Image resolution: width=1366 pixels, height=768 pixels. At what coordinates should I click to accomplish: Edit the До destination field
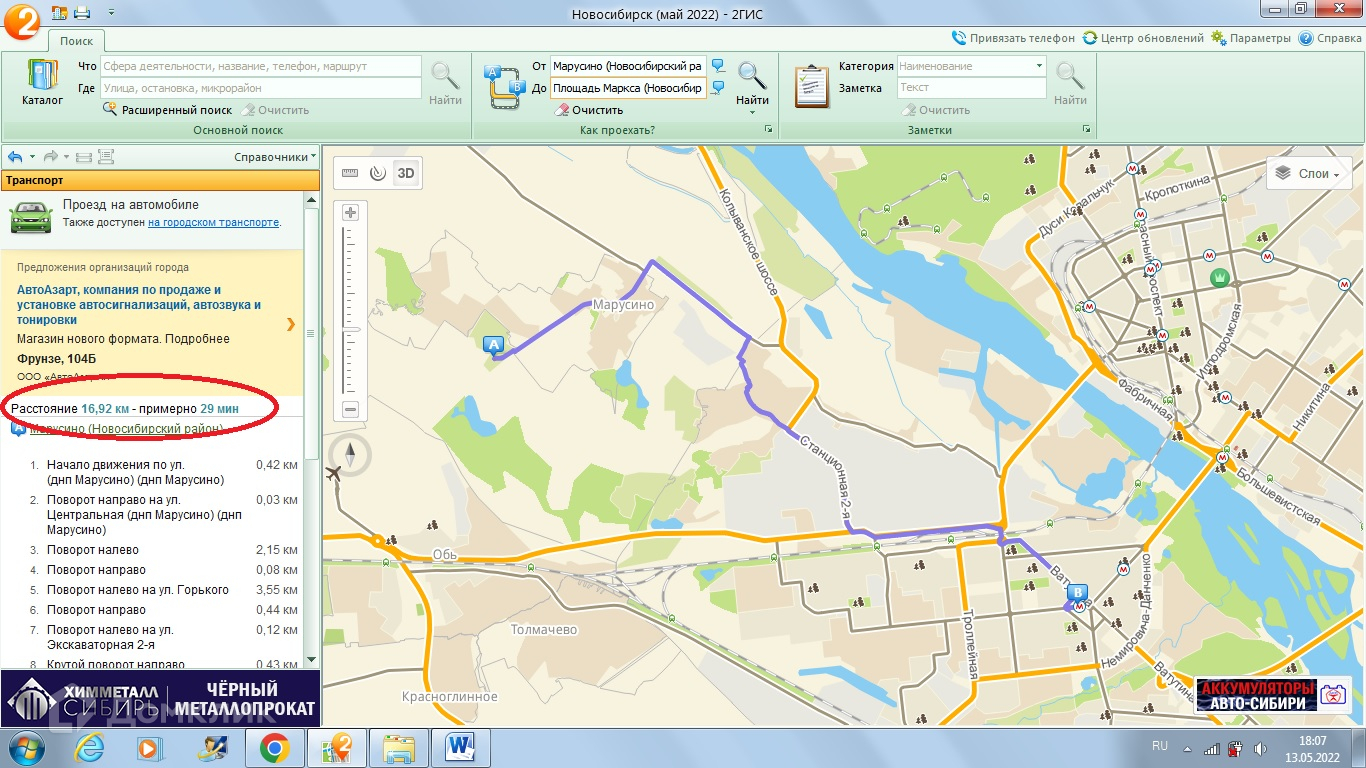point(628,88)
